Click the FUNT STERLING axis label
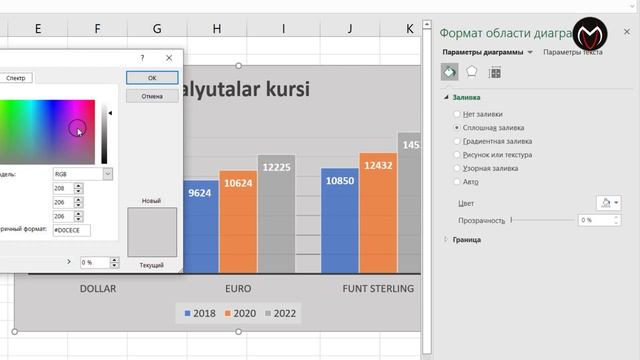 pyautogui.click(x=378, y=289)
